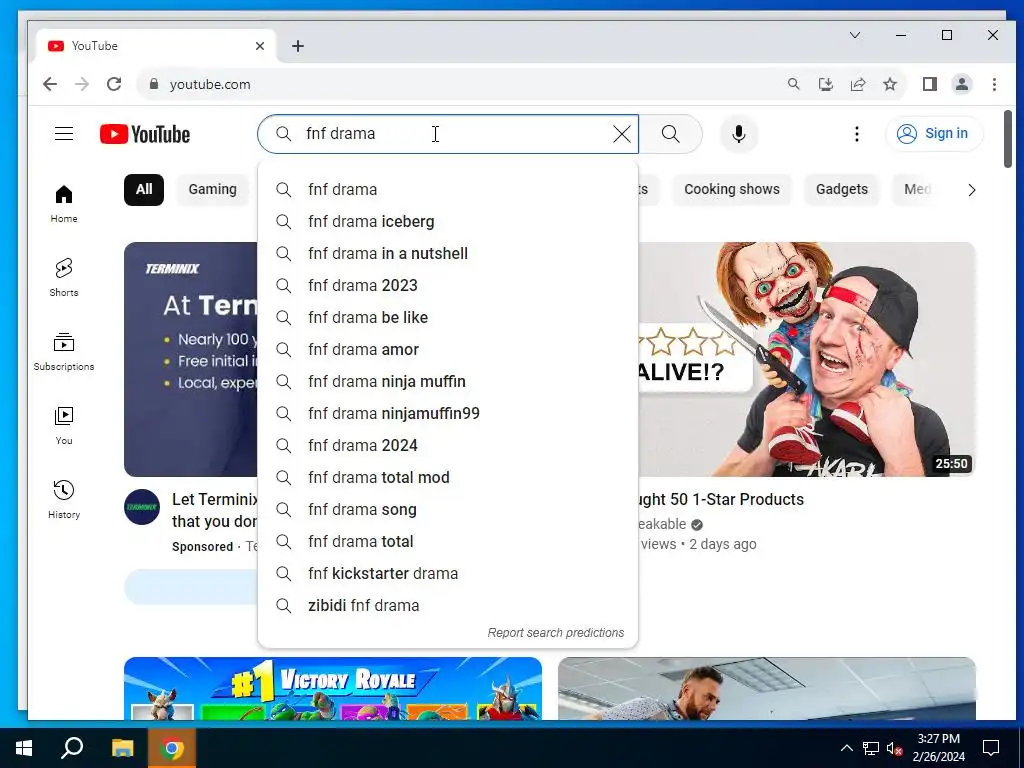Screen dimensions: 1024x768
Task: Pick suggestion "fnf drama total"
Action: pyautogui.click(x=448, y=541)
